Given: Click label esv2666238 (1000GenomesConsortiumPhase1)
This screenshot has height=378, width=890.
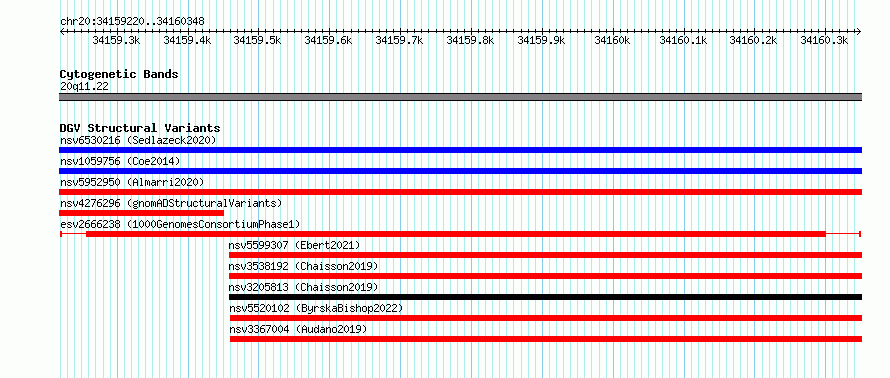Looking at the screenshot, I should (x=180, y=224).
